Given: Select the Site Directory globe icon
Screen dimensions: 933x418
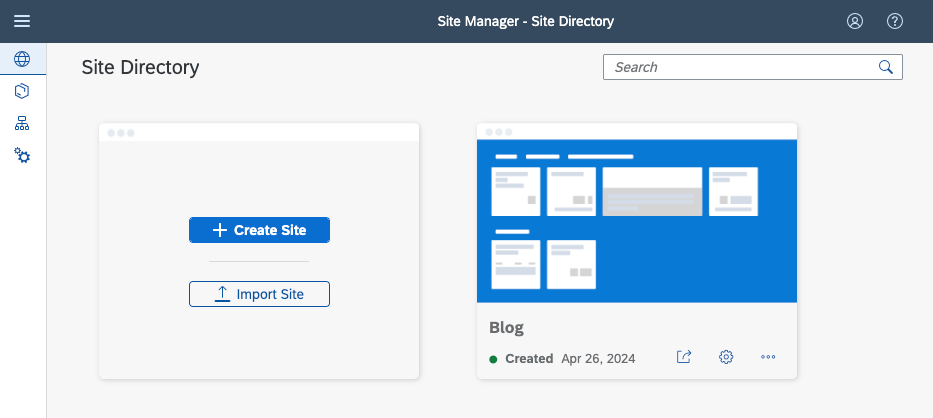Looking at the screenshot, I should (22, 59).
